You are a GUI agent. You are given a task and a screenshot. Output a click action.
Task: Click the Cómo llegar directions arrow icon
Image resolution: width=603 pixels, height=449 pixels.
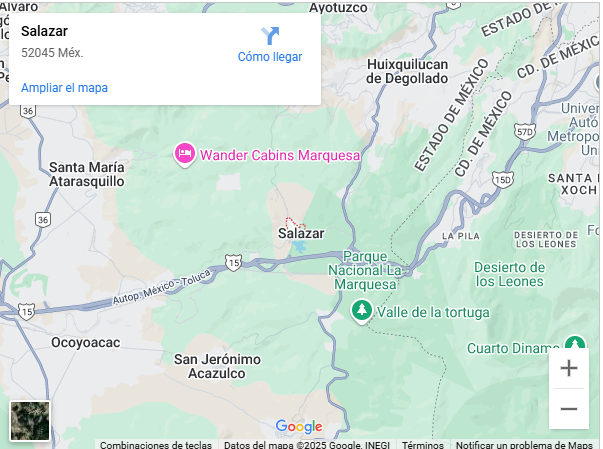(270, 35)
